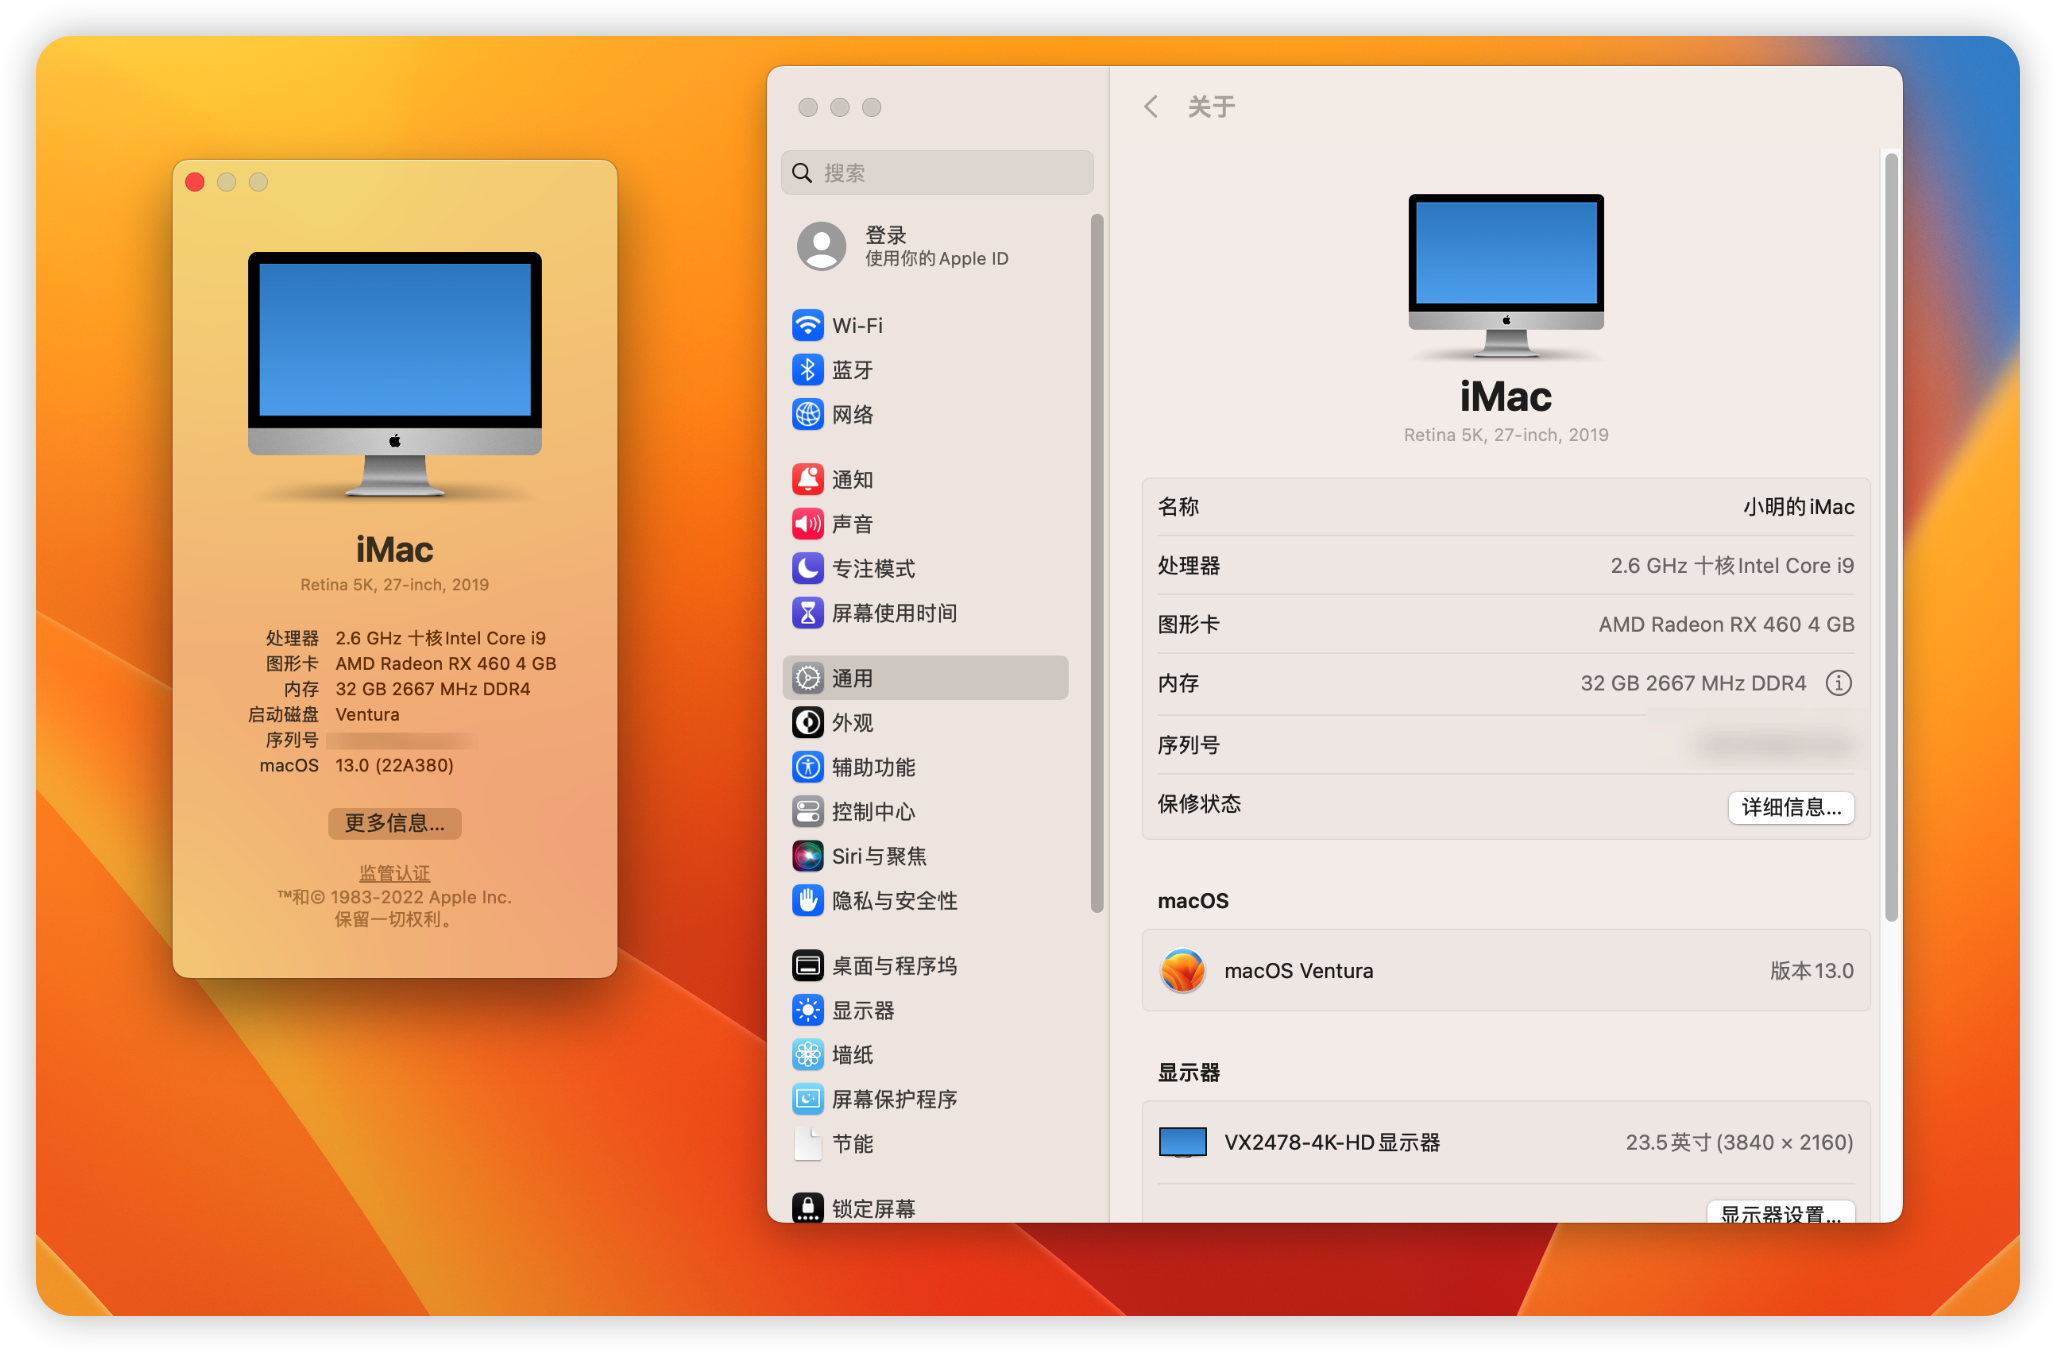Open the 显示器 brightness icon
This screenshot has height=1352, width=2056.
coord(807,1010)
